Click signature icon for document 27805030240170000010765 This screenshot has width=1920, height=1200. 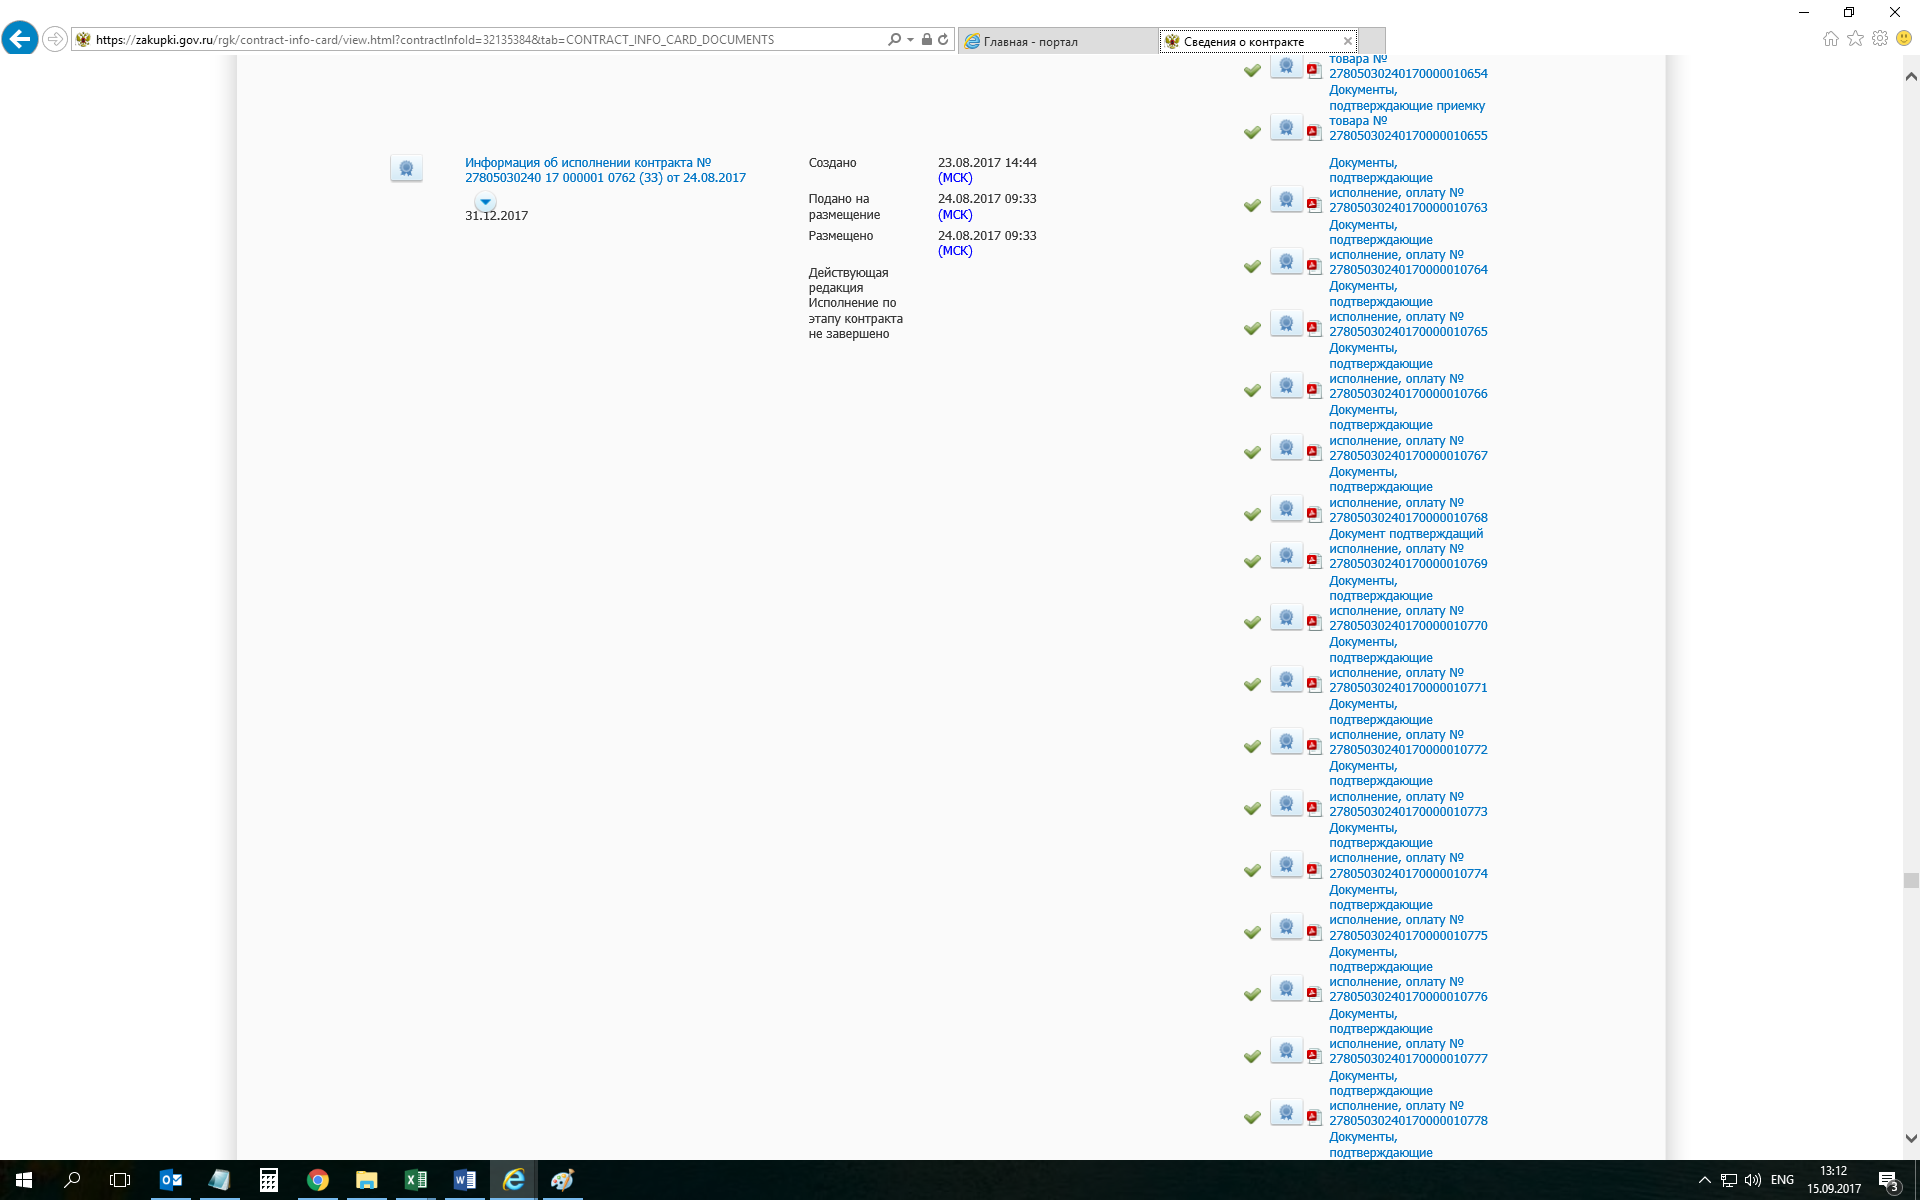pos(1286,324)
